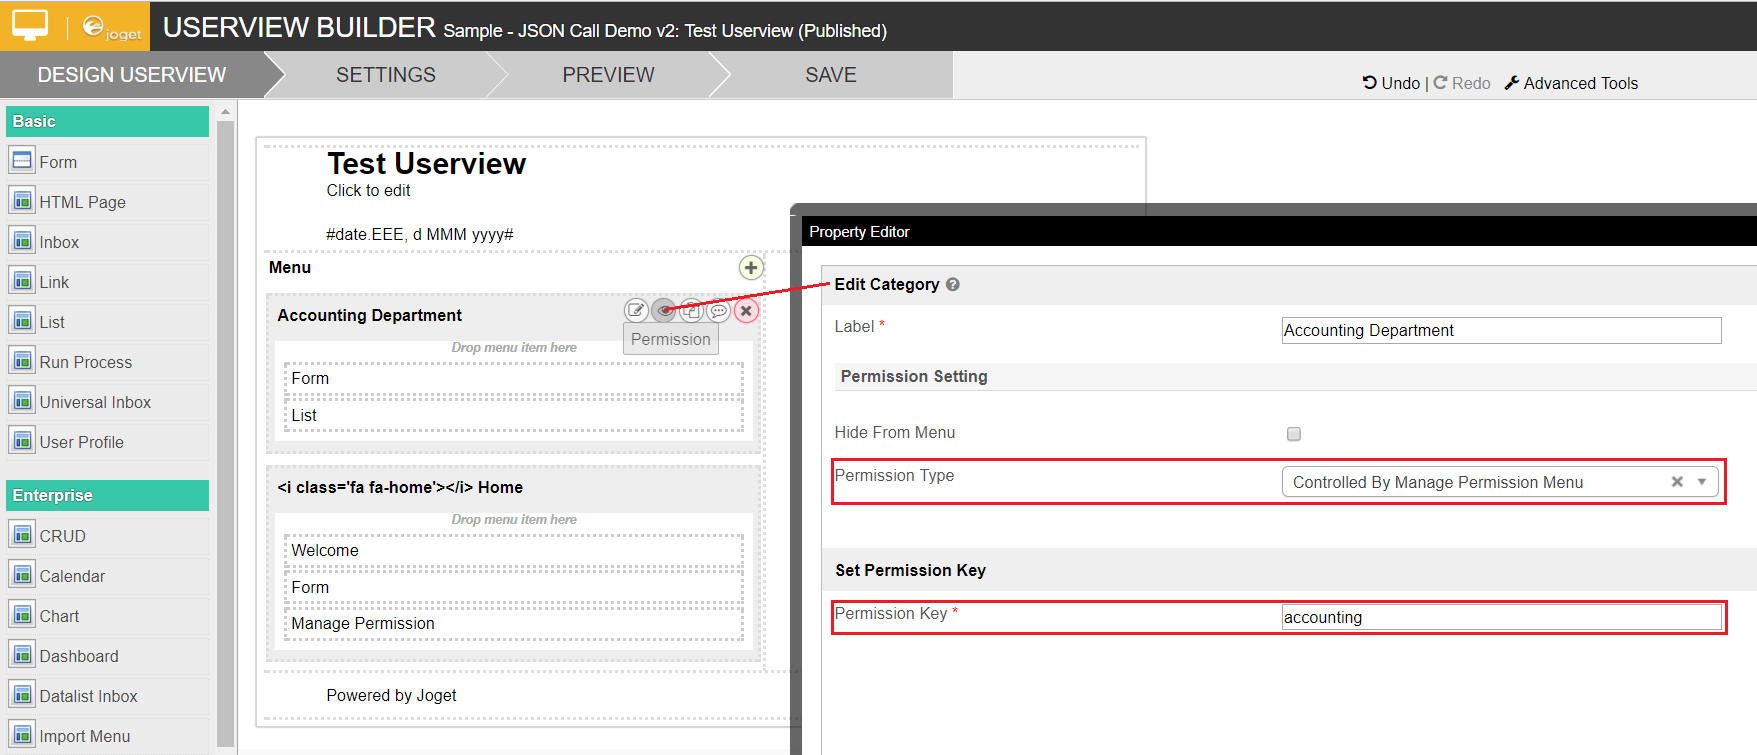Image resolution: width=1757 pixels, height=755 pixels.
Task: Click Undo
Action: [1391, 83]
